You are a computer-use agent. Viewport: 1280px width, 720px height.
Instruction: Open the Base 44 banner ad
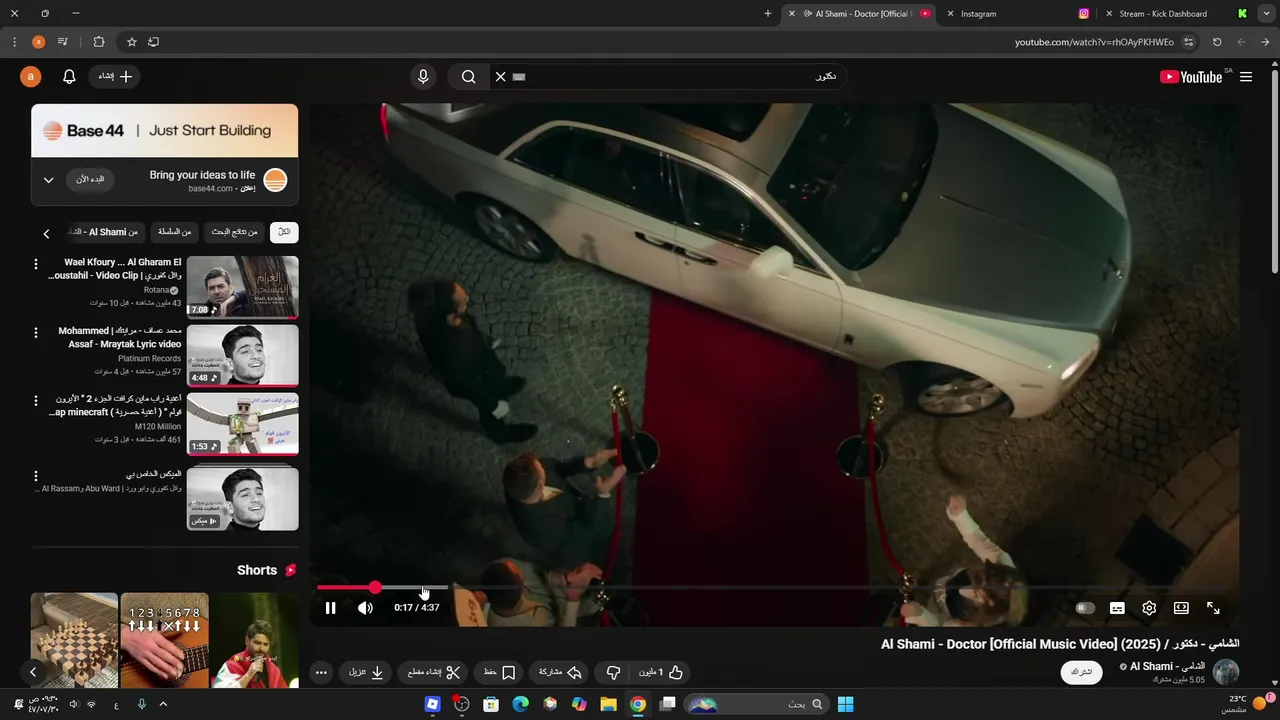[165, 131]
